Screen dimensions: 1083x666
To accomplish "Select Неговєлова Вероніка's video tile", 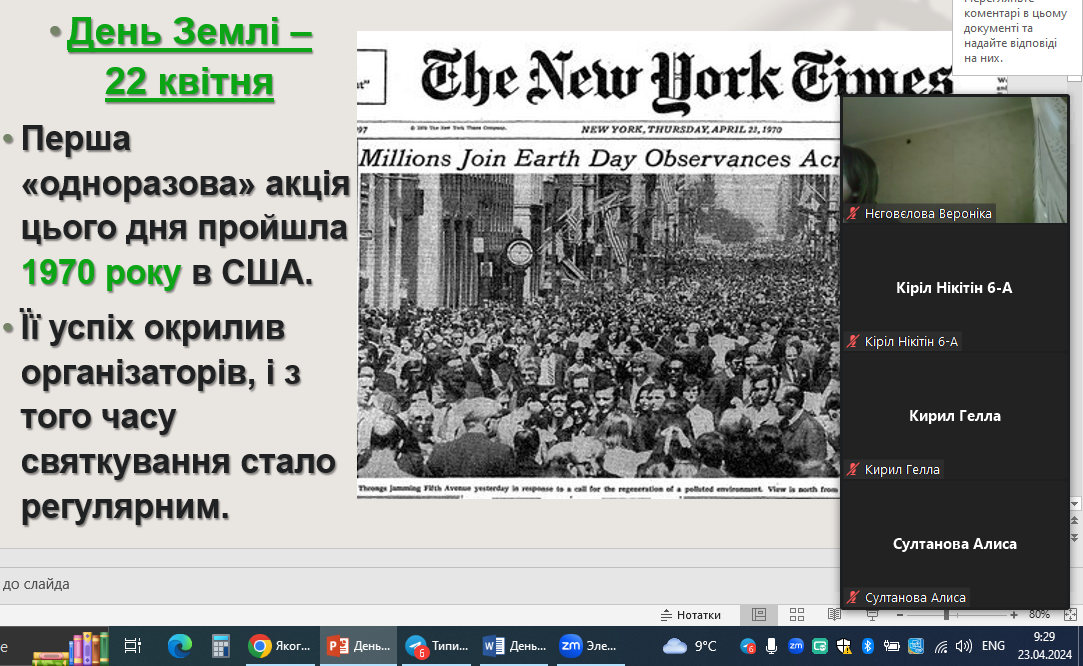I will pyautogui.click(x=955, y=160).
